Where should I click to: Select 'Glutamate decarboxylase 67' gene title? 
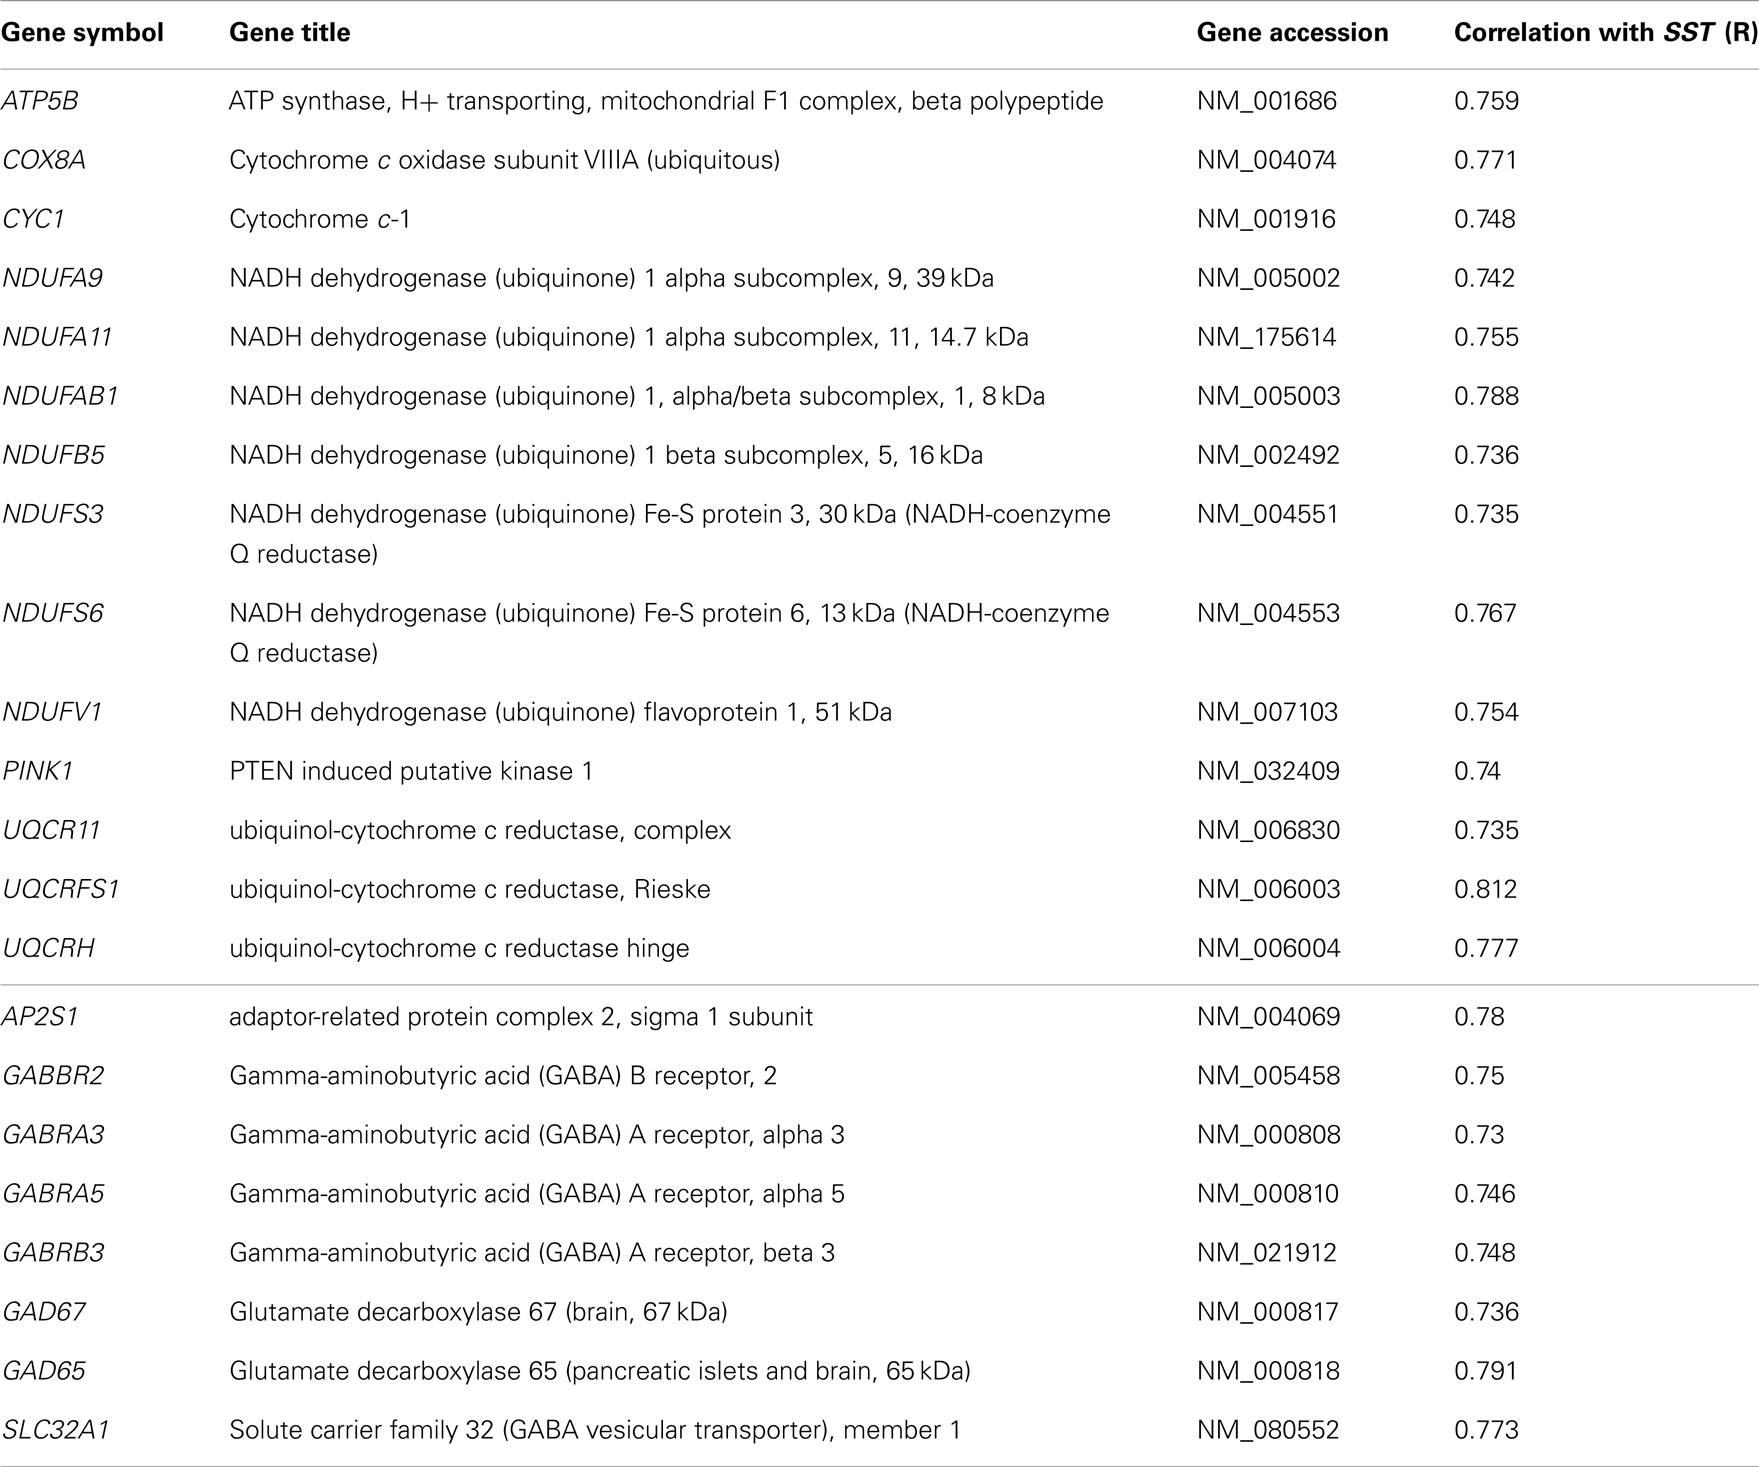pos(478,1312)
